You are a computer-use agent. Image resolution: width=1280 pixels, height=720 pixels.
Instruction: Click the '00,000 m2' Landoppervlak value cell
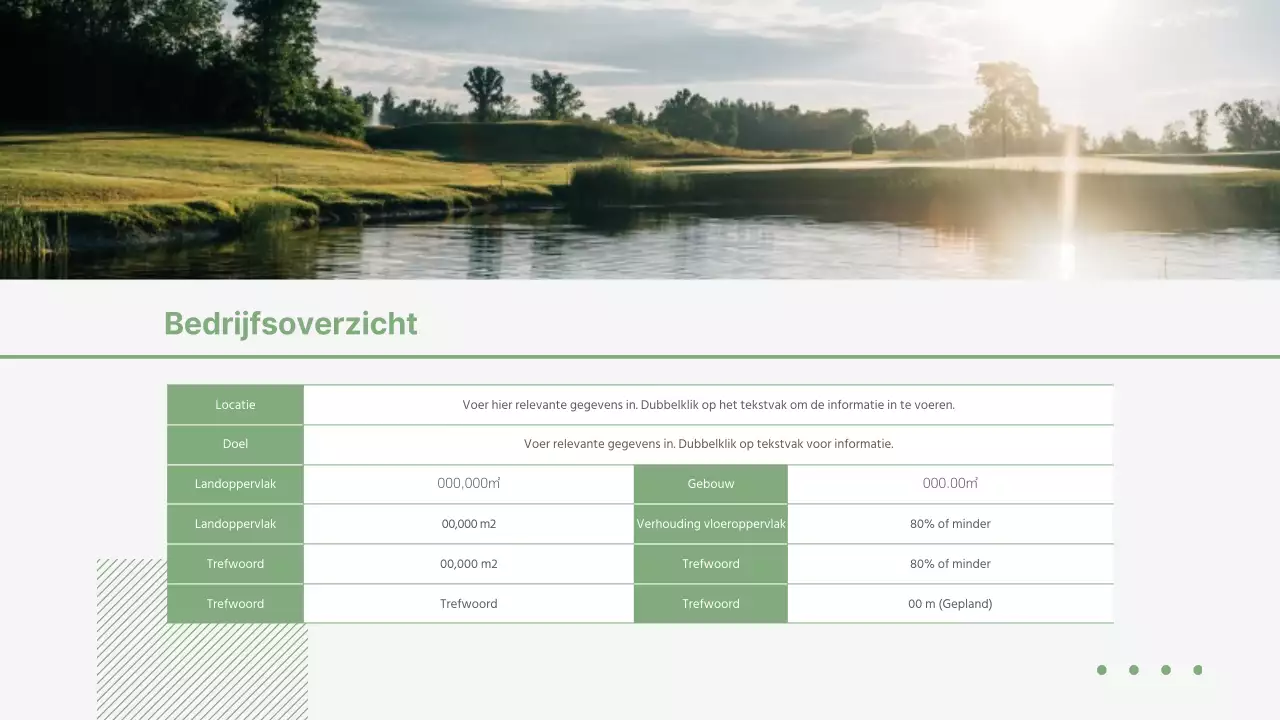(468, 523)
